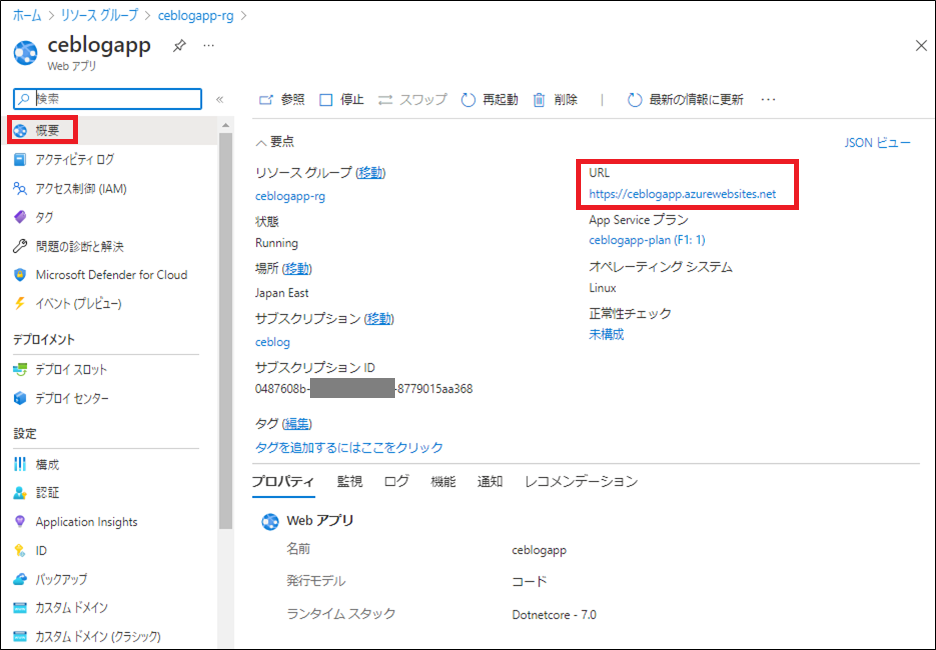Go to ceblogapp-rg in breadcrumb

(196, 16)
